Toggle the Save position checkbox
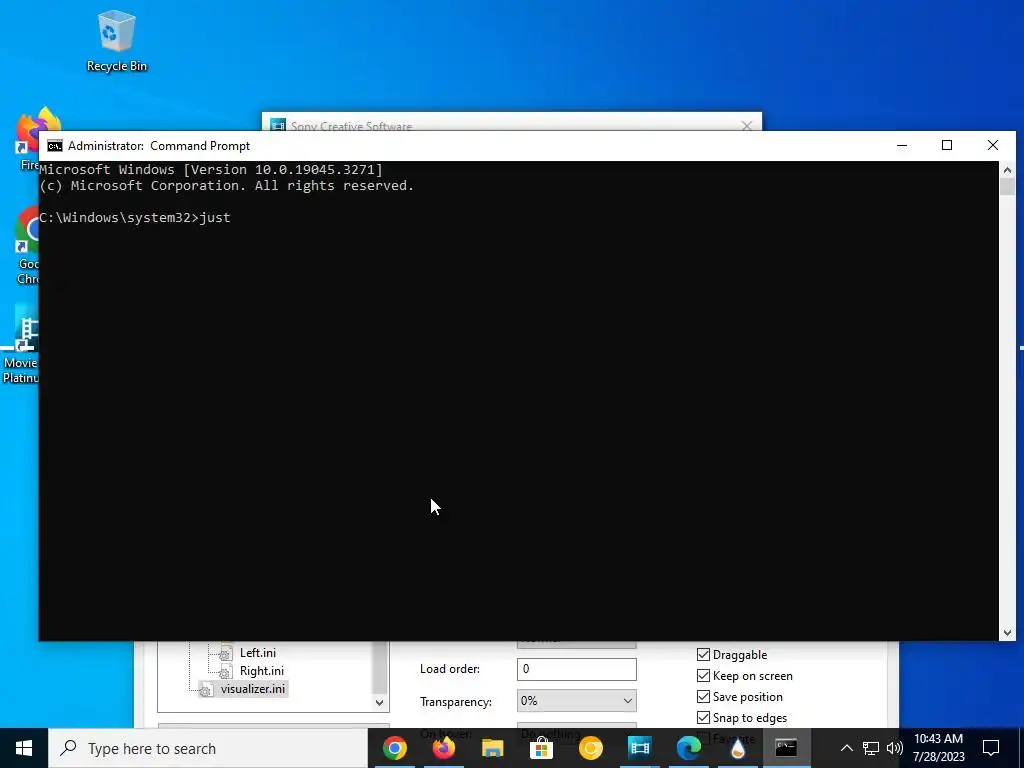 pos(703,697)
